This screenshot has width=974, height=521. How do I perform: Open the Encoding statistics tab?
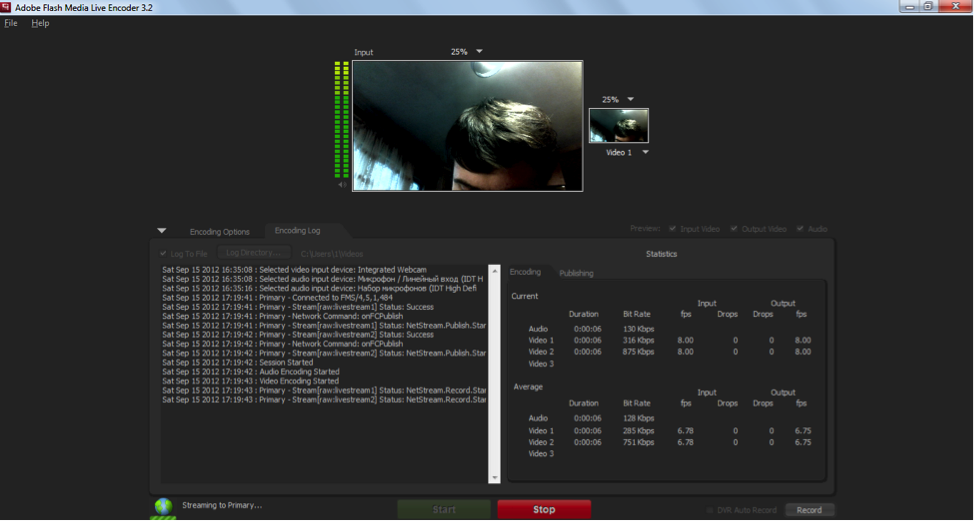point(525,272)
